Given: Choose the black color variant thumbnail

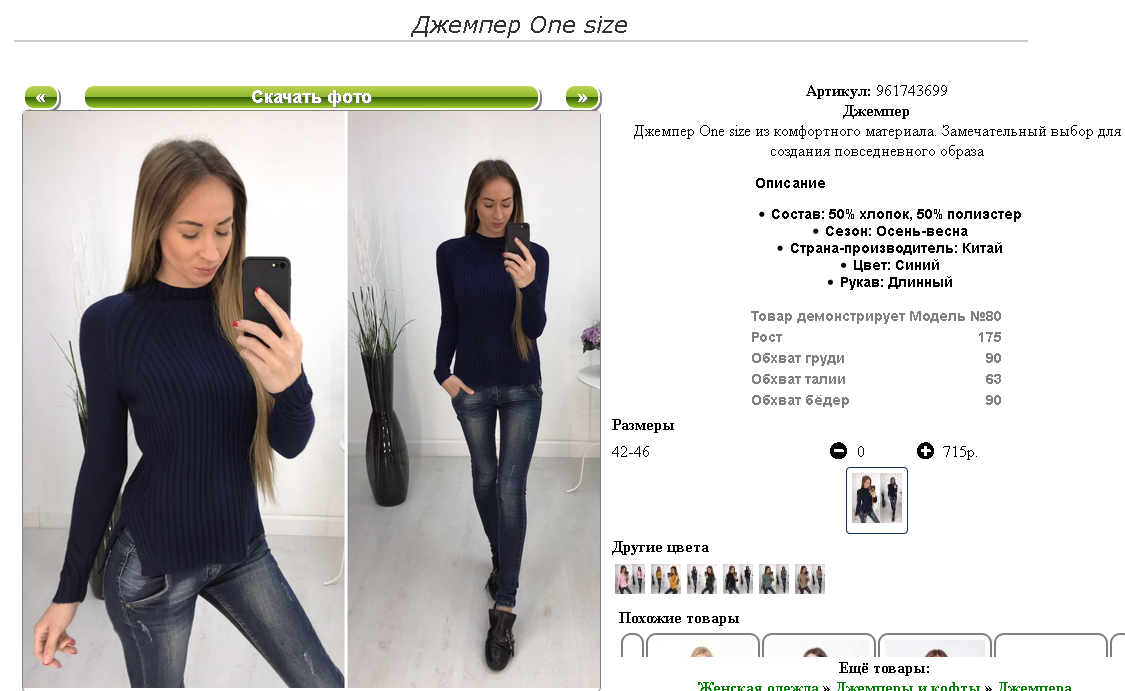Looking at the screenshot, I should (738, 579).
